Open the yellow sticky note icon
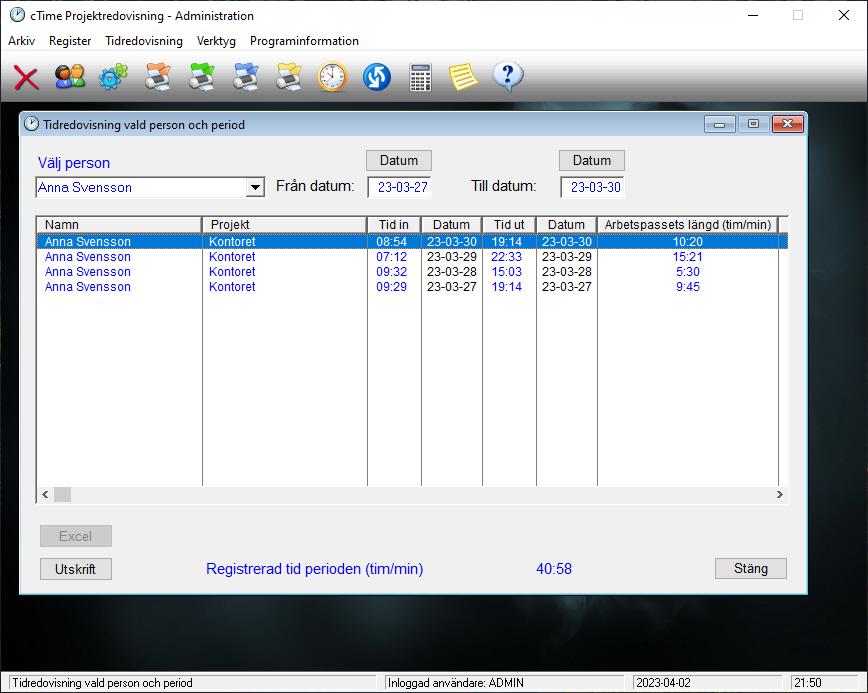868x693 pixels. coord(463,76)
